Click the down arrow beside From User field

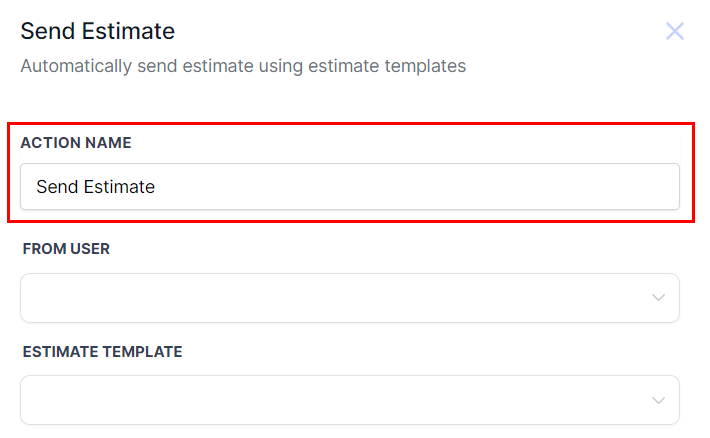click(x=658, y=298)
